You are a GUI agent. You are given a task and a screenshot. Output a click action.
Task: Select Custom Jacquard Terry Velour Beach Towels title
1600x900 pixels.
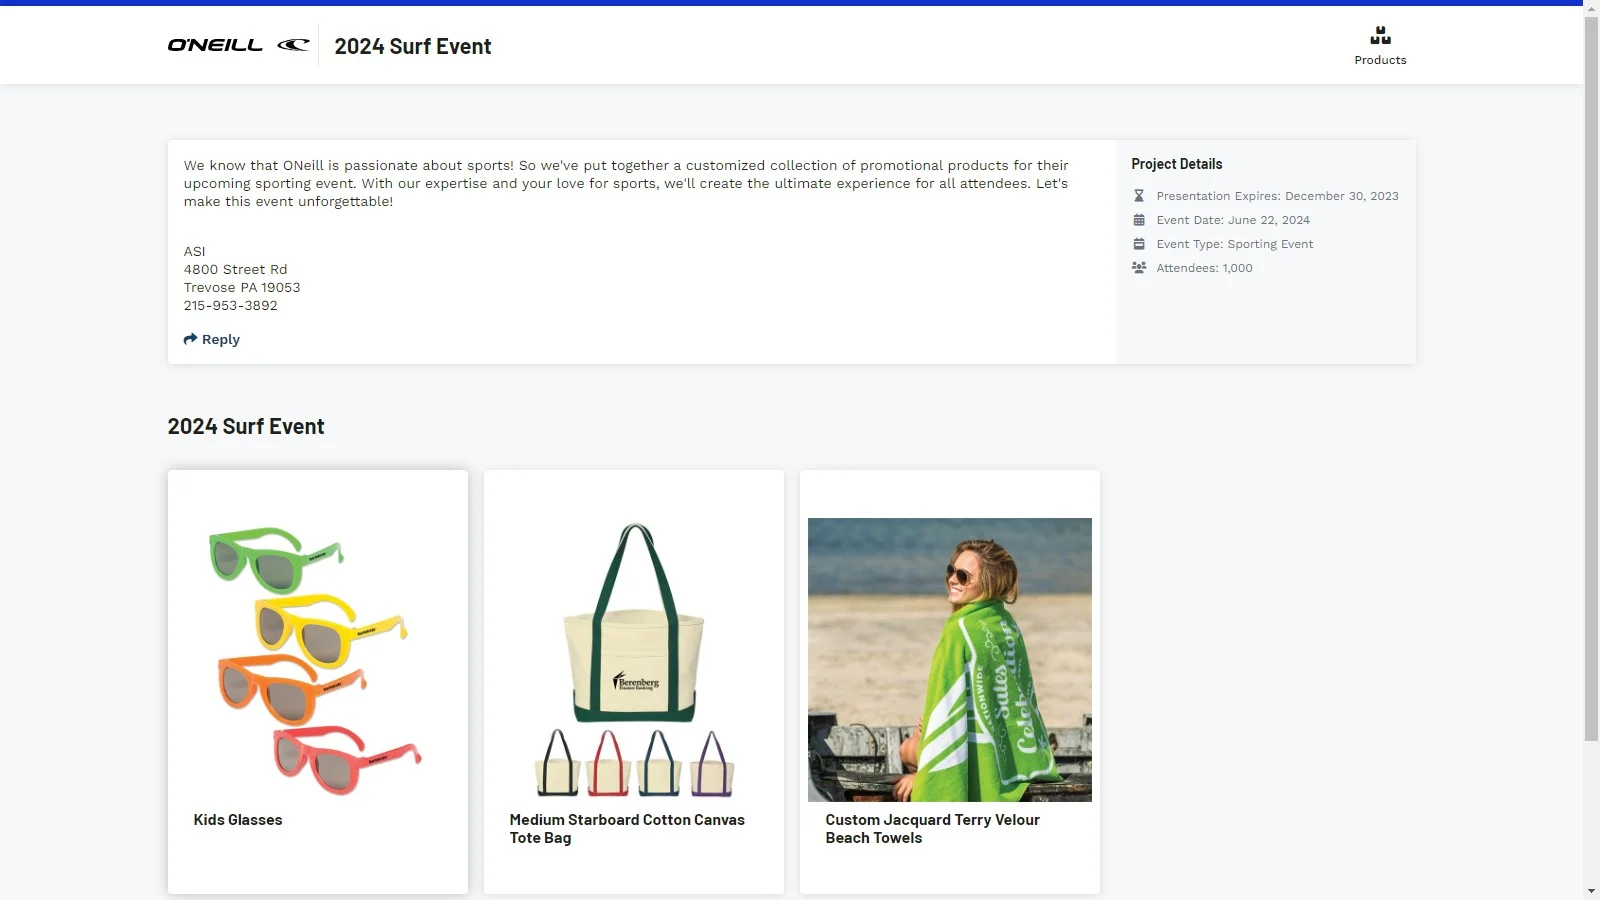[x=932, y=829]
